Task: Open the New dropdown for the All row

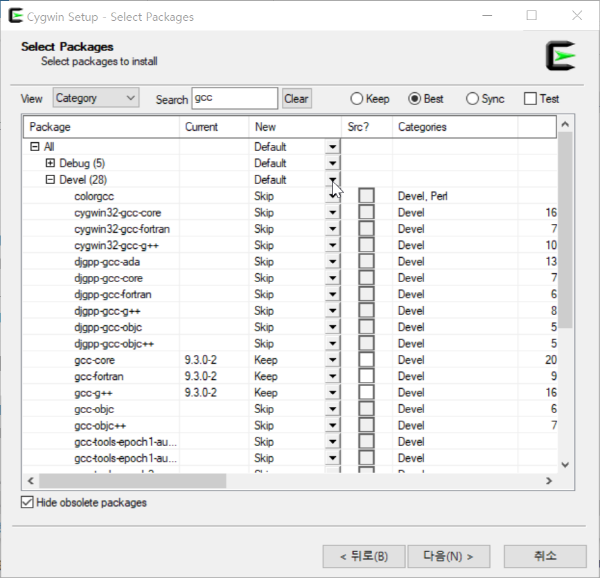Action: pyautogui.click(x=333, y=147)
